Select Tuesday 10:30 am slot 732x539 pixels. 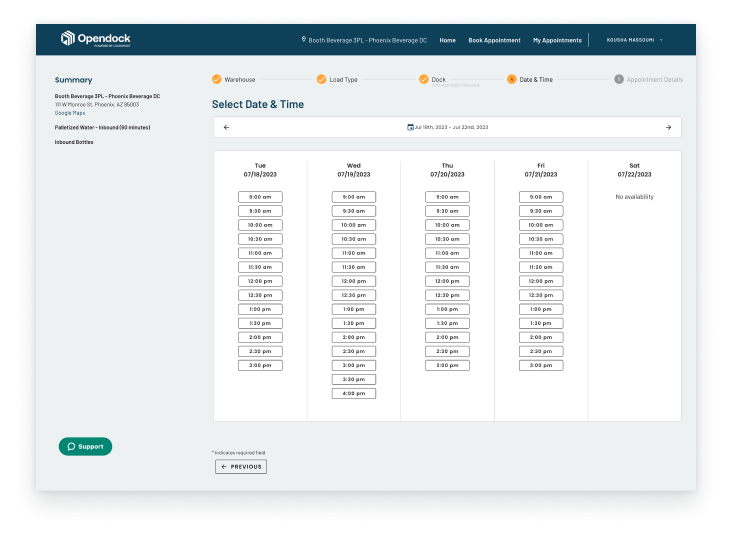[x=260, y=239]
